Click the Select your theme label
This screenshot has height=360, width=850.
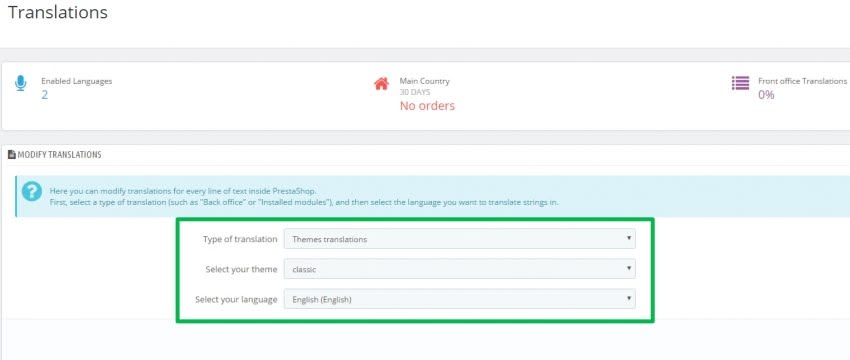241,269
